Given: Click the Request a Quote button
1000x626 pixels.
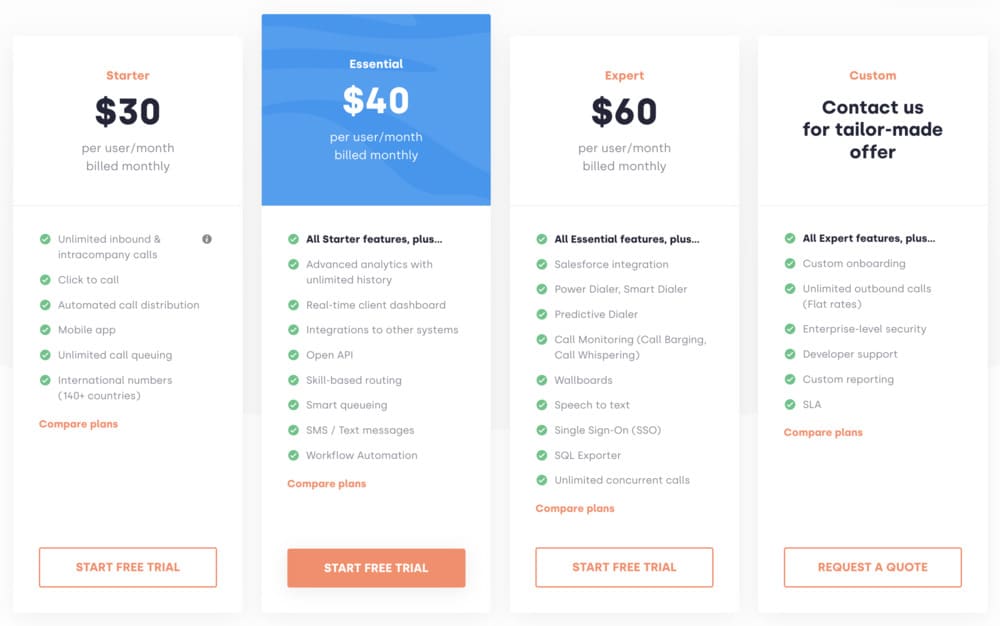Looking at the screenshot, I should coord(872,567).
